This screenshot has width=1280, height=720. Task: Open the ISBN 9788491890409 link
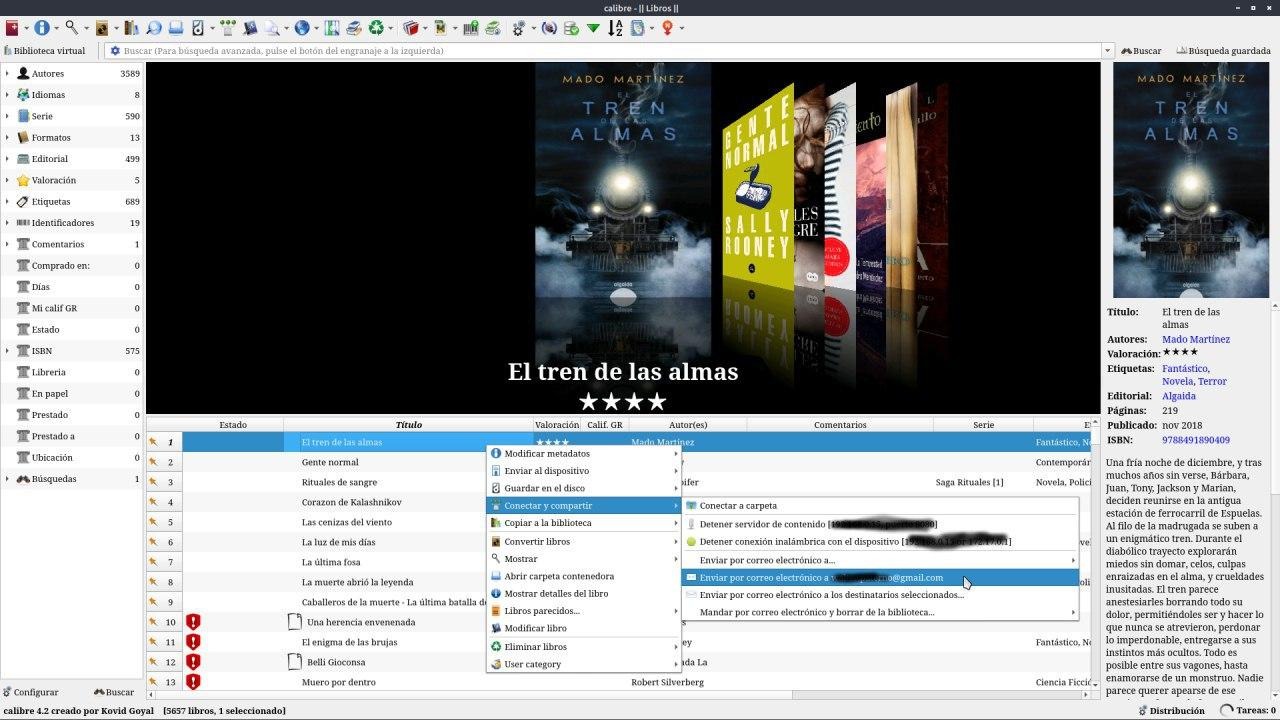[x=1196, y=440]
